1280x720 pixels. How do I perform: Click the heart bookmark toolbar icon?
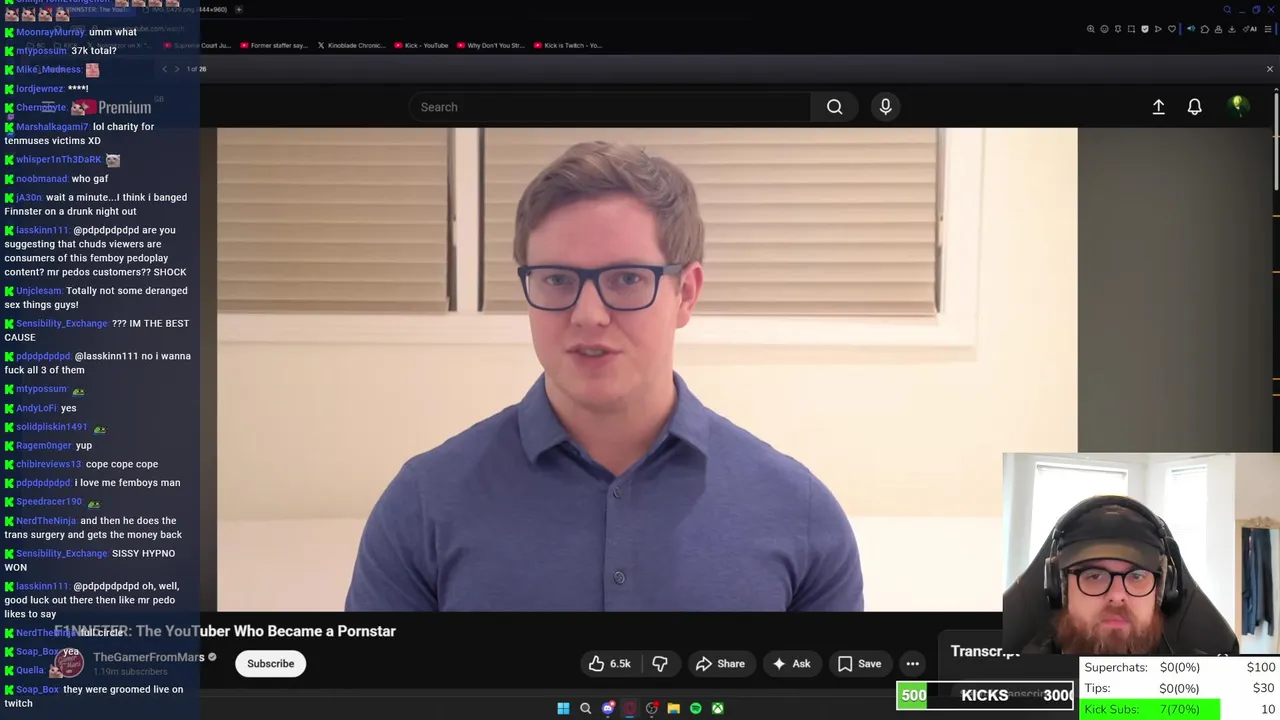(1172, 29)
